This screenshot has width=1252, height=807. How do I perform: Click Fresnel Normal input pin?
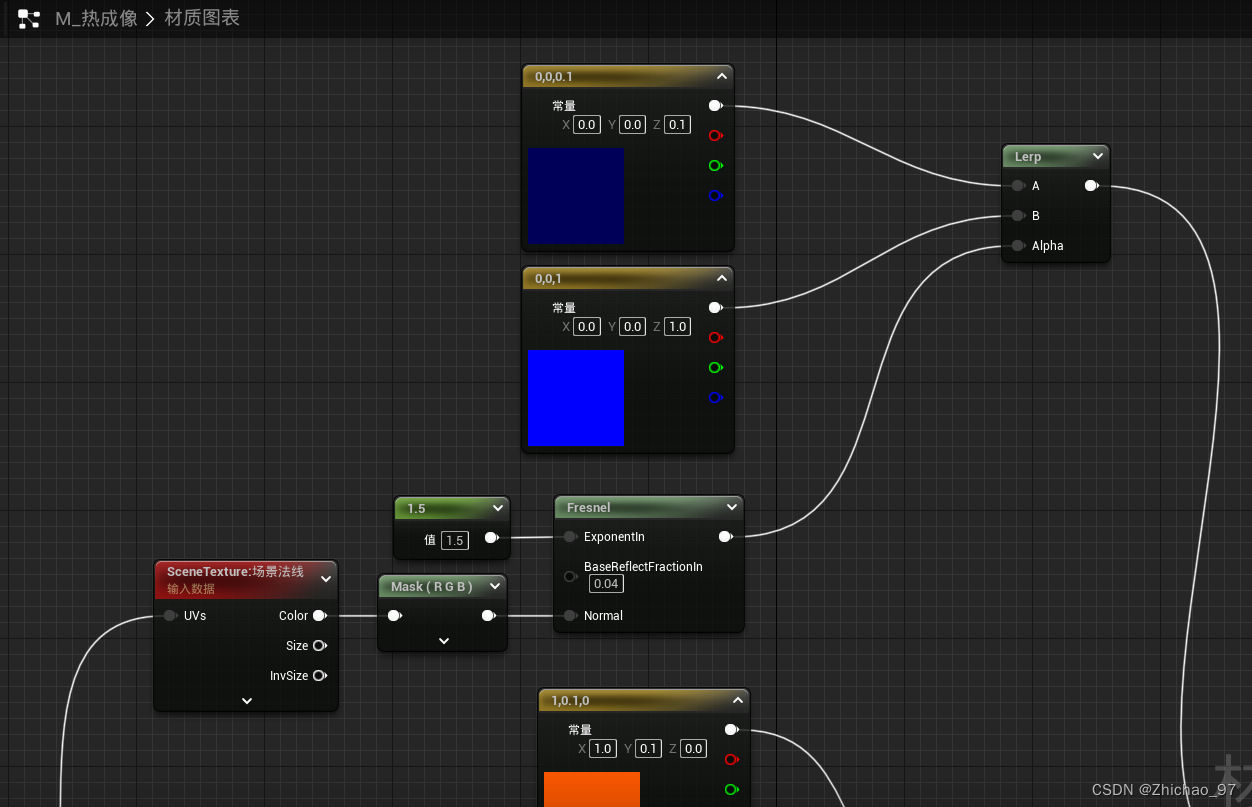(x=569, y=615)
